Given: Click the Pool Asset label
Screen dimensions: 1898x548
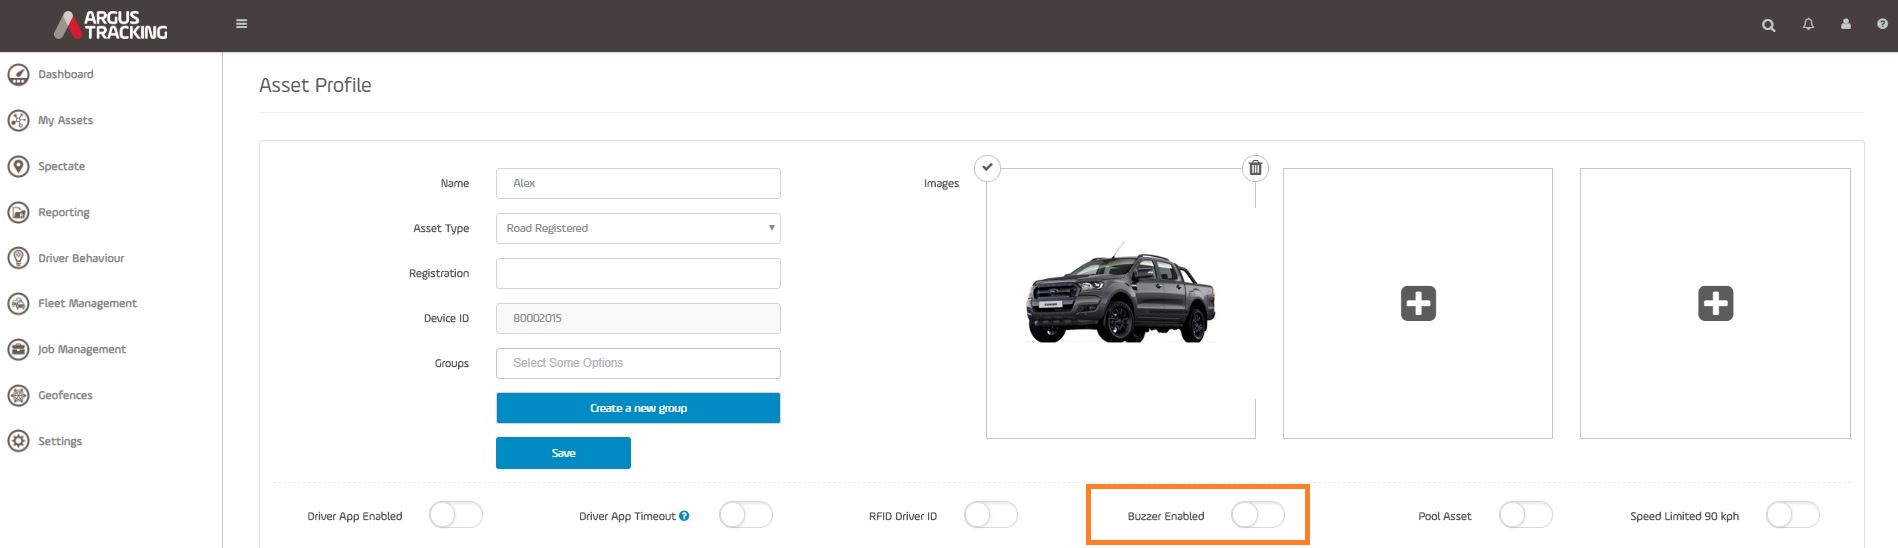Looking at the screenshot, I should pos(1445,516).
